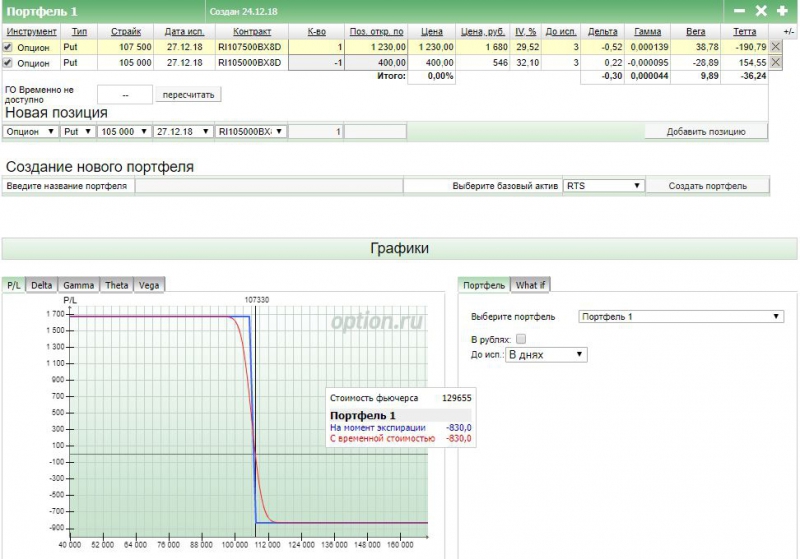Expand the "Выберите портфель" dropdown
Viewport: 800px width, 559px height.
coord(681,317)
